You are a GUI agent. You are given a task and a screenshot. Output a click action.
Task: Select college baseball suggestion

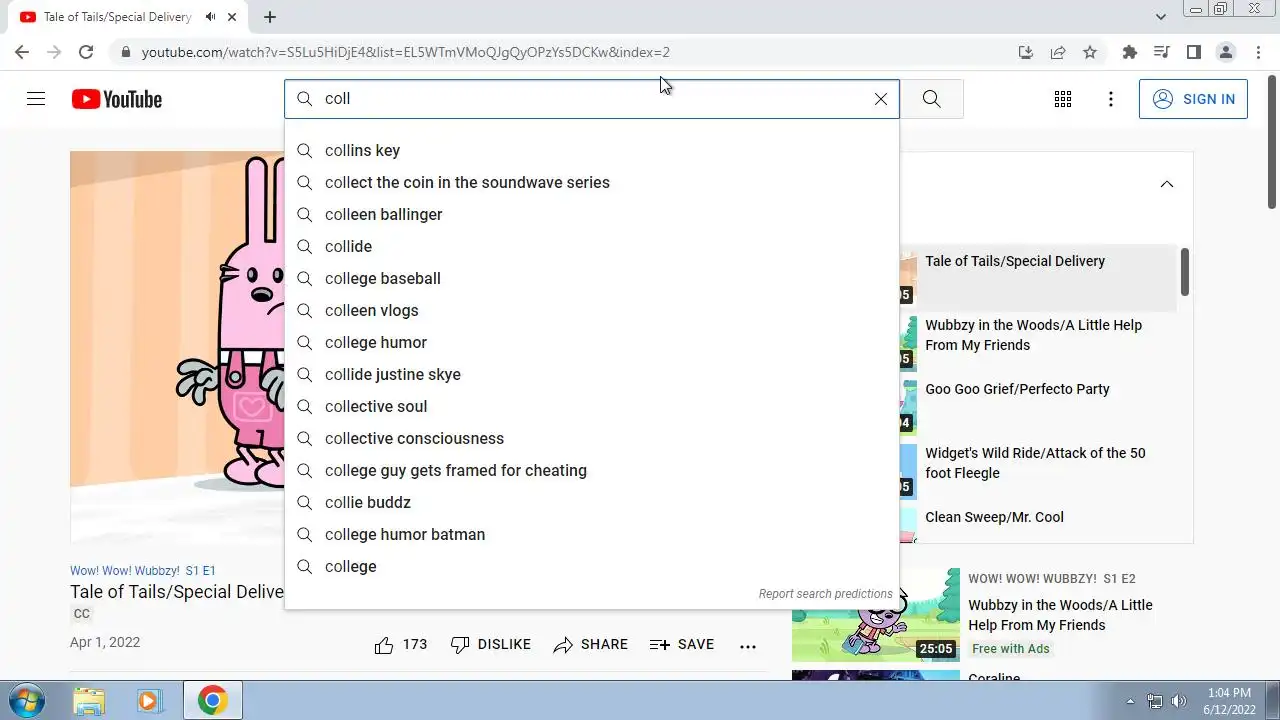click(x=592, y=278)
